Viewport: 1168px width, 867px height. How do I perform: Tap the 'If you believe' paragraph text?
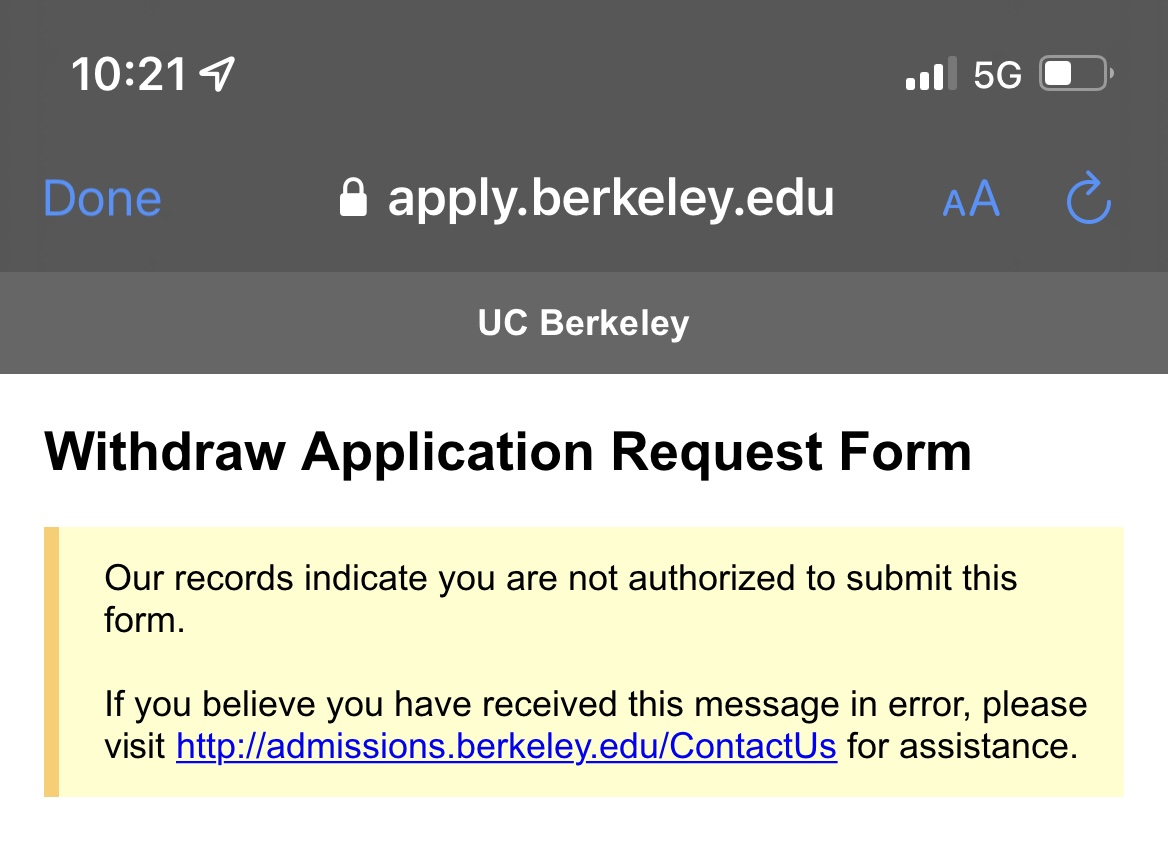[595, 704]
